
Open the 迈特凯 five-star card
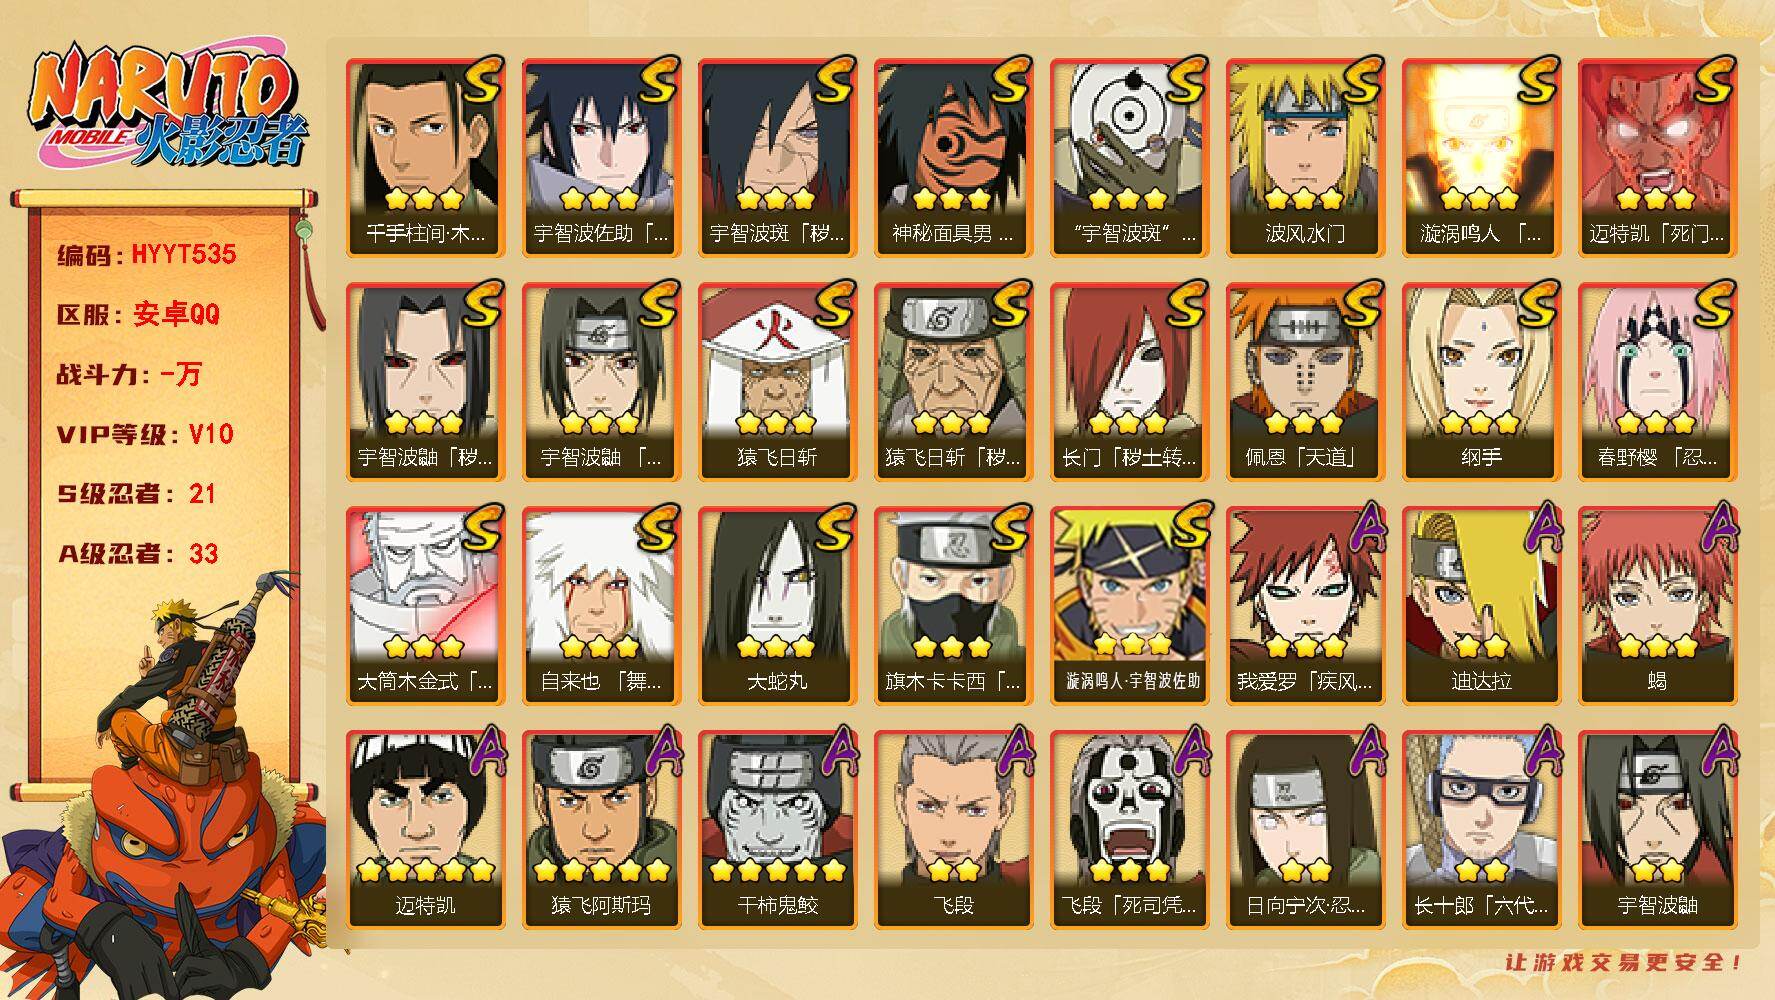pyautogui.click(x=425, y=829)
